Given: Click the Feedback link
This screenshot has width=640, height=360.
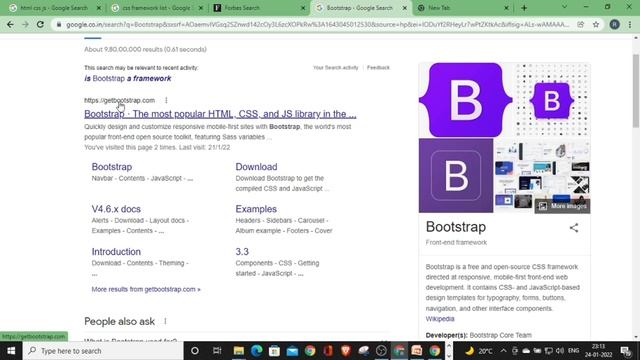Looking at the screenshot, I should (378, 68).
